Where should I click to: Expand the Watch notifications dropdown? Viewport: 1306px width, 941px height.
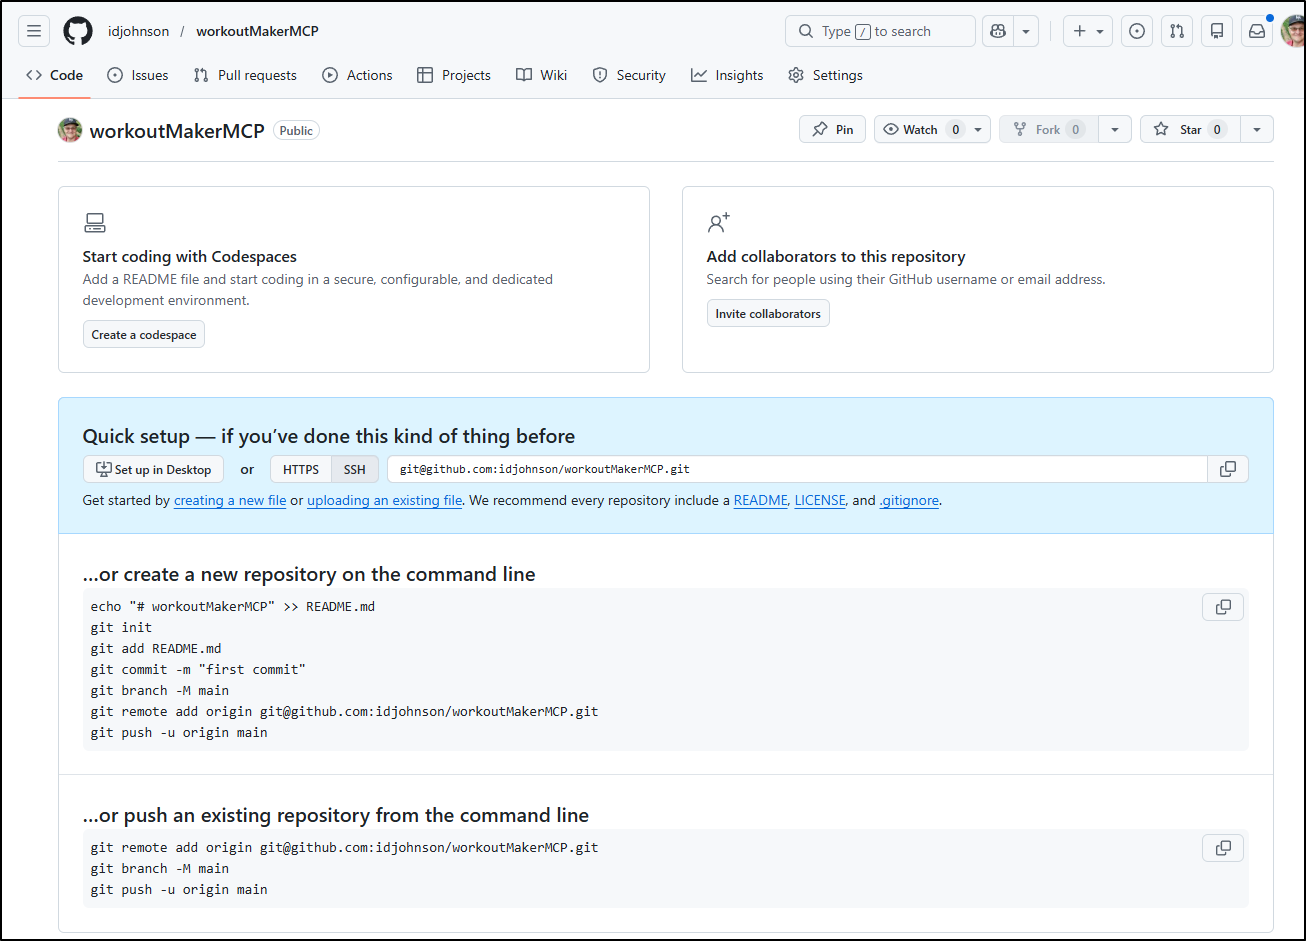click(978, 129)
